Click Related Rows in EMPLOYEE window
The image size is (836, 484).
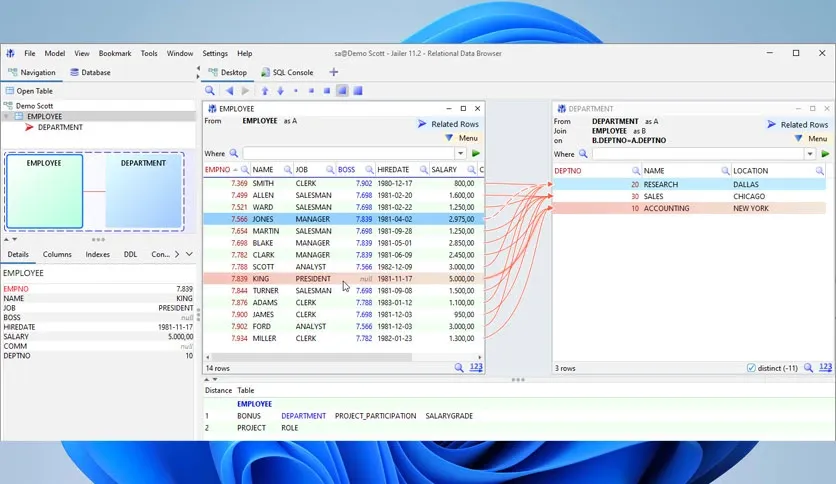[x=449, y=124]
